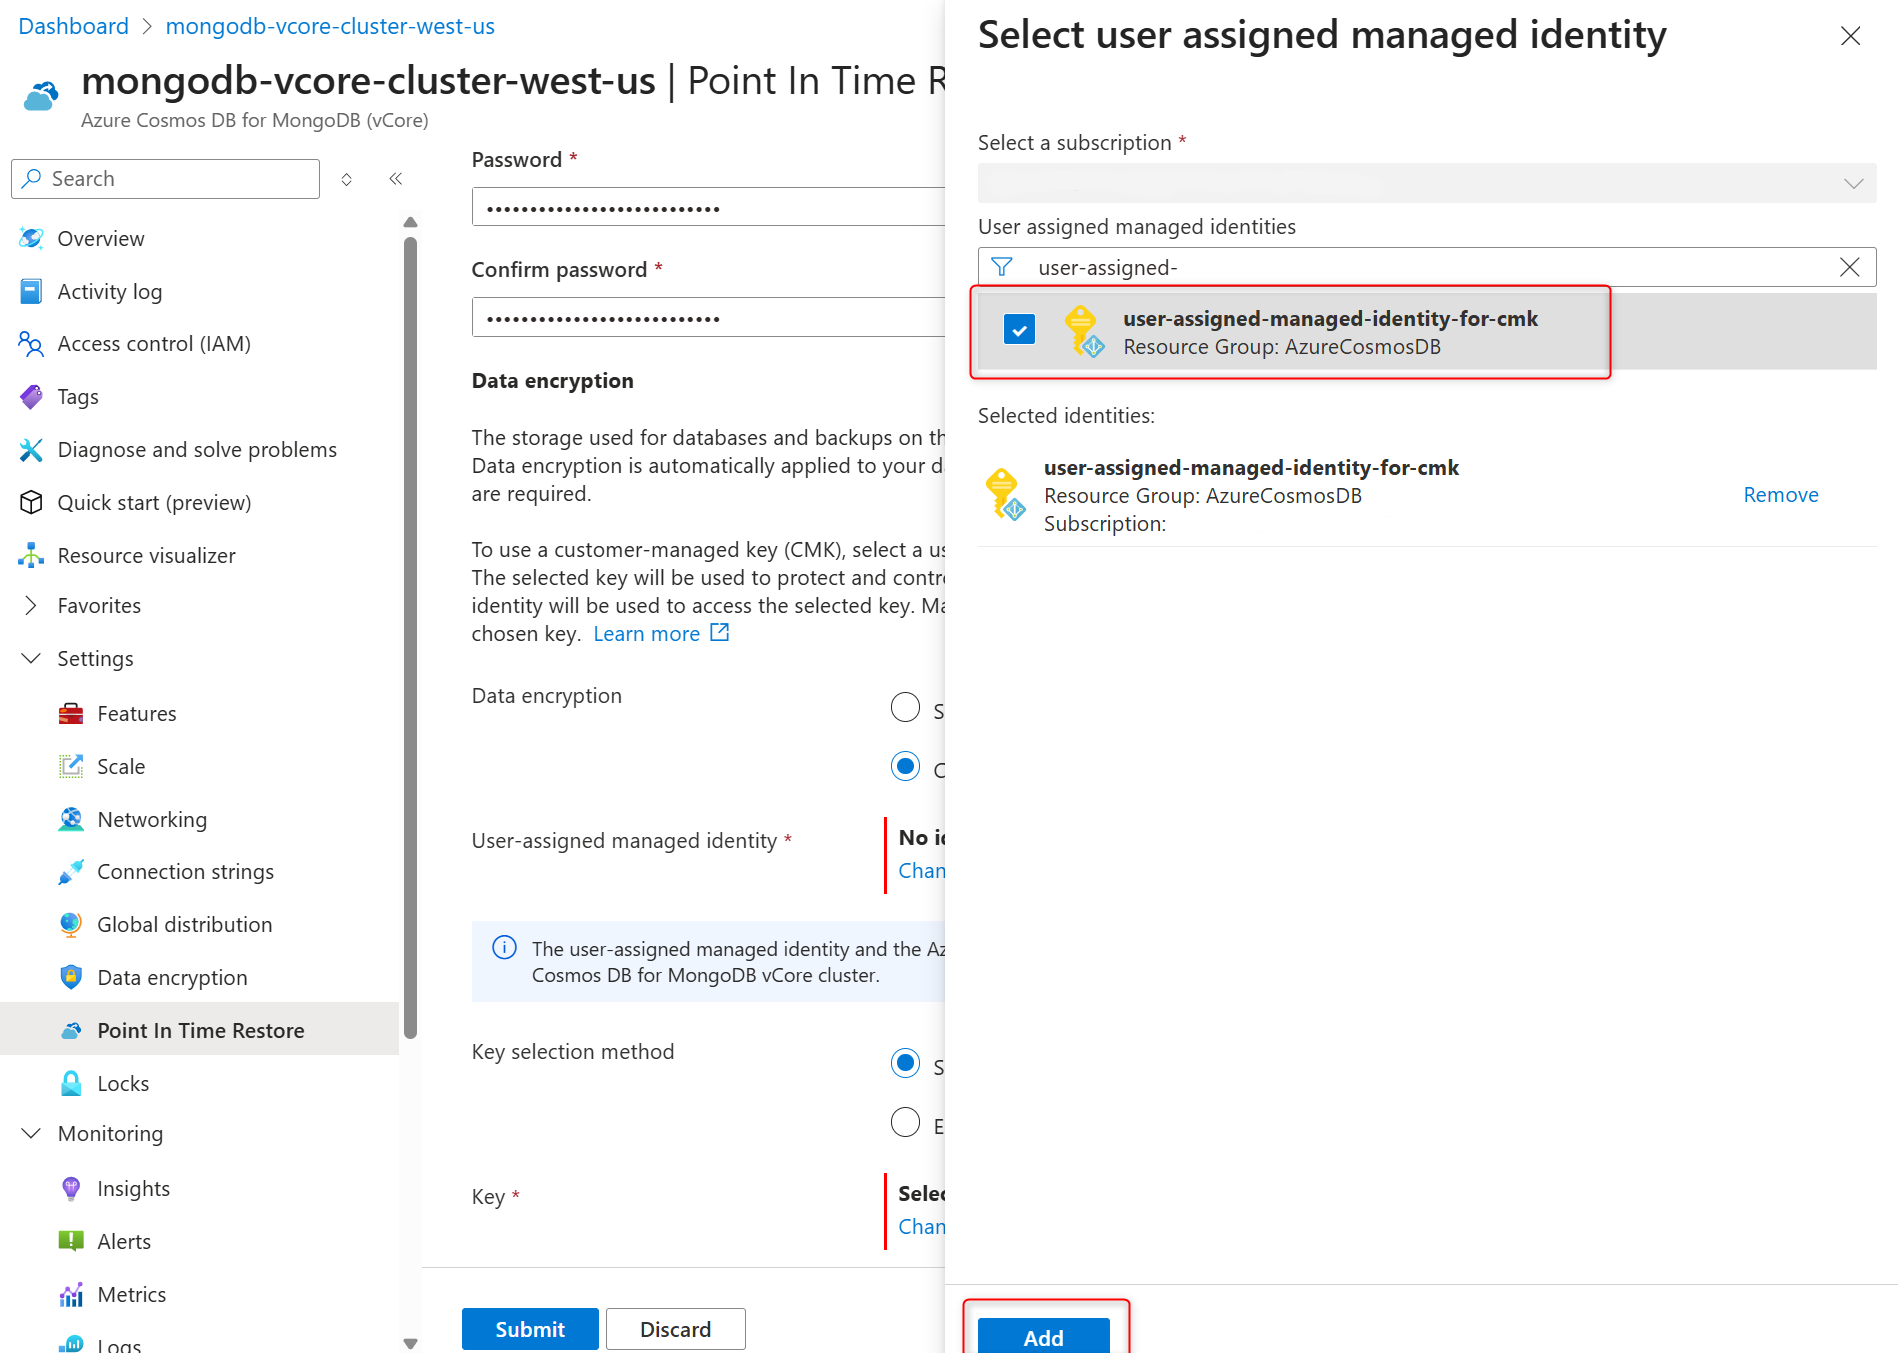Click the Point In Time Restore cloud icon
1898x1353 pixels.
[71, 1030]
